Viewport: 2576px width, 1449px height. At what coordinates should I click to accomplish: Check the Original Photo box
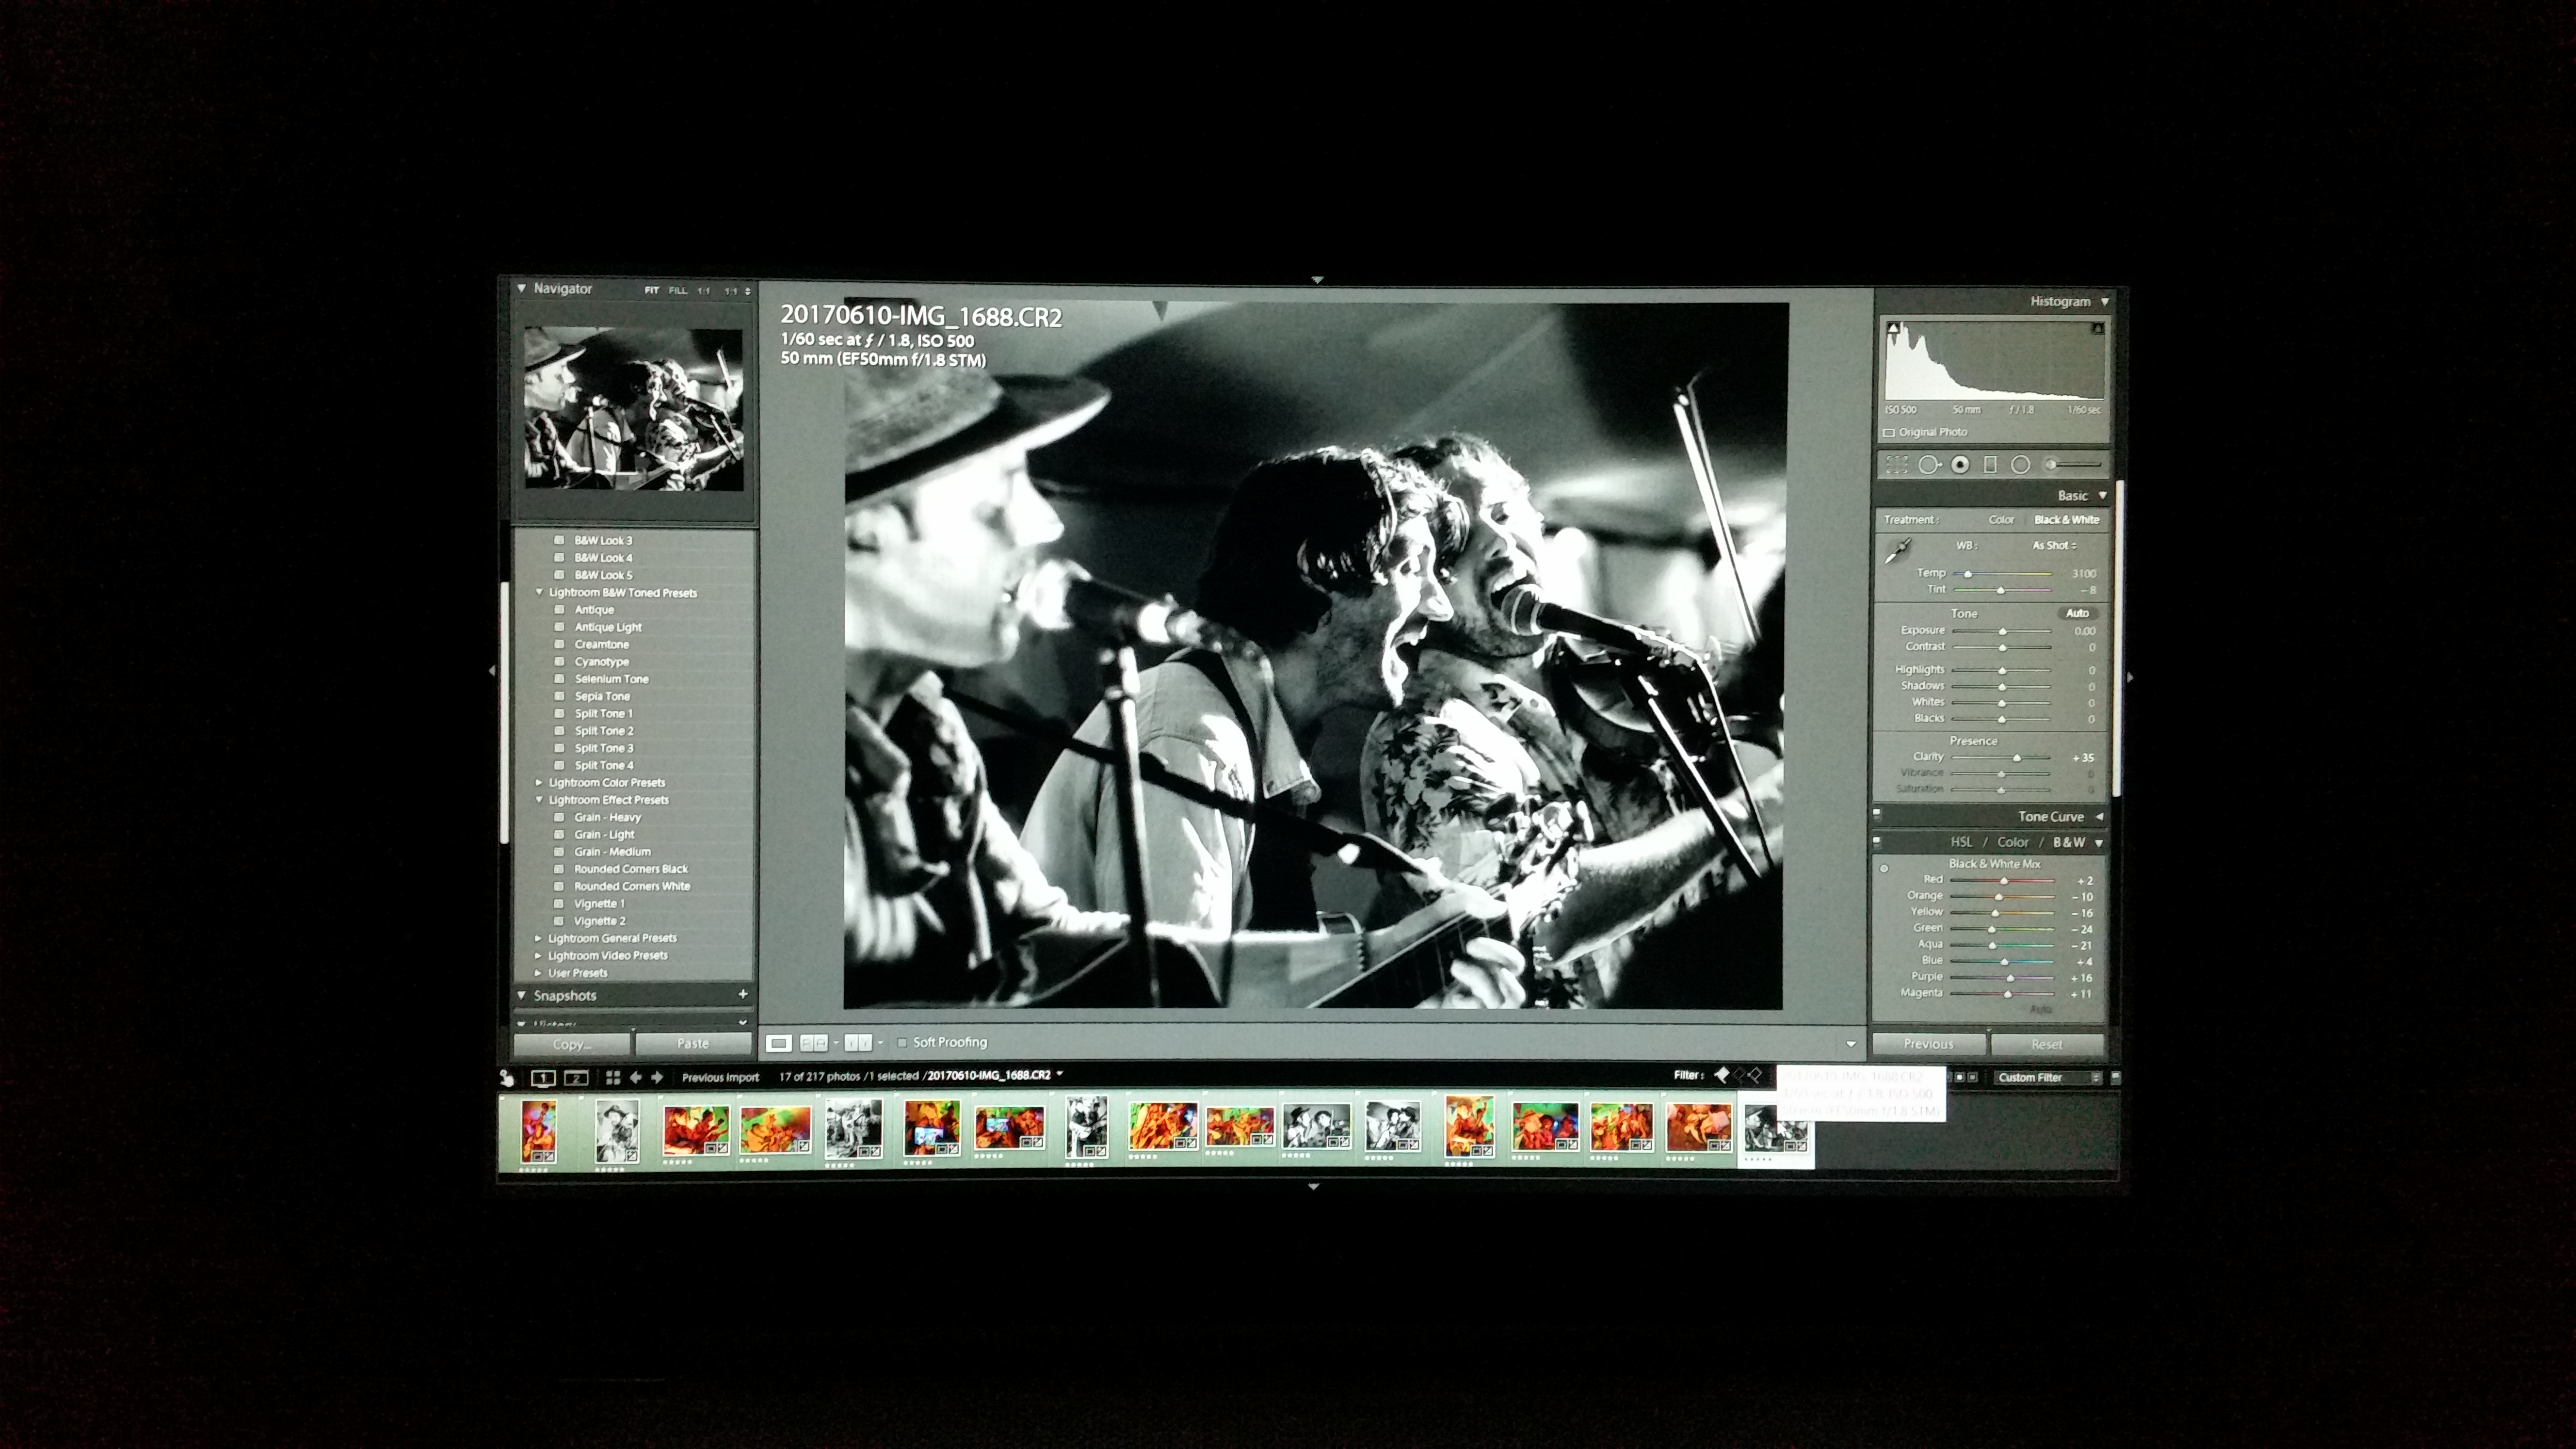pos(1889,433)
